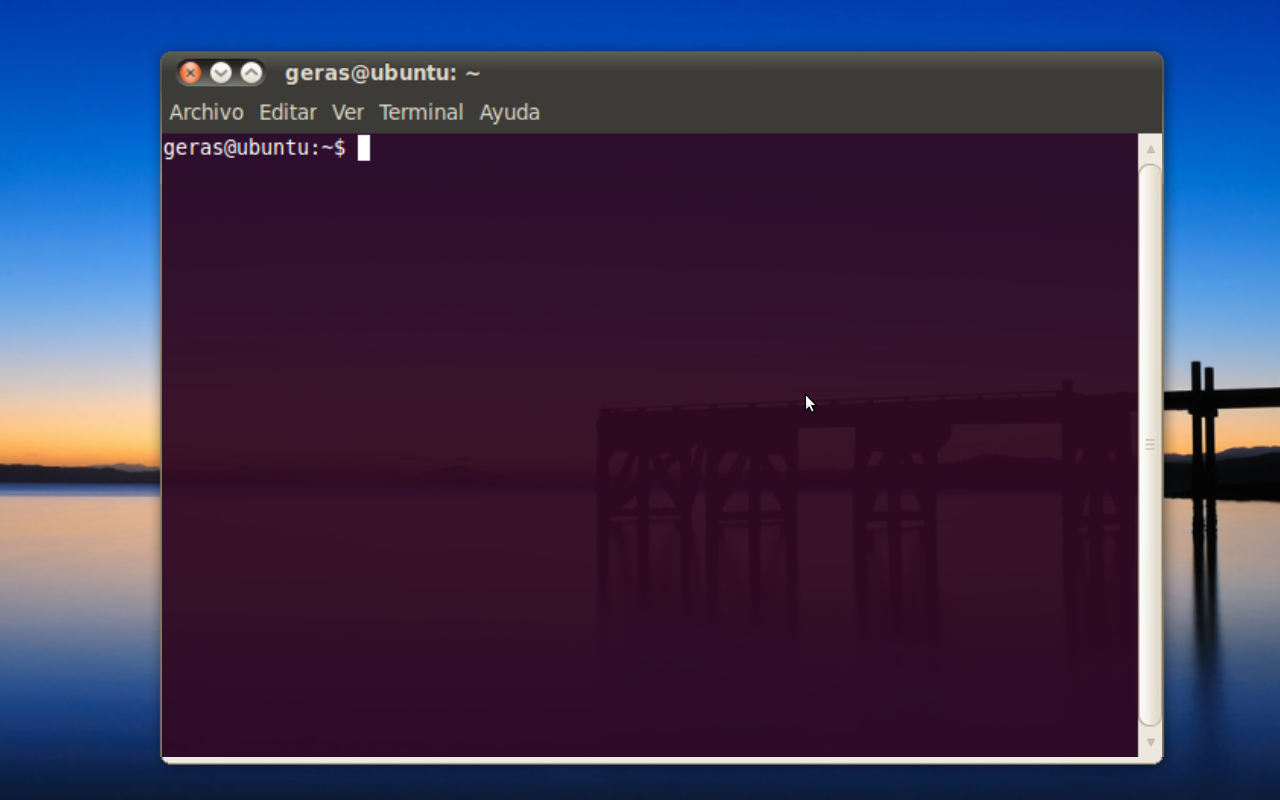Open the Terminal menu
Viewport: 1280px width, 800px height.
click(x=421, y=112)
